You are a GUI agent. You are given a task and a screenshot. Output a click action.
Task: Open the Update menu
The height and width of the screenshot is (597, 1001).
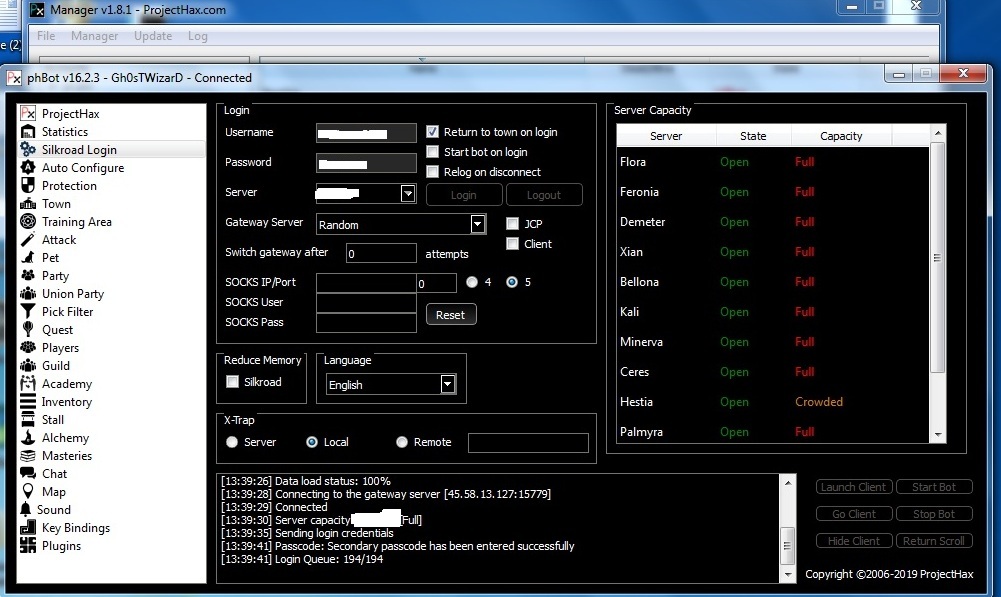point(152,36)
